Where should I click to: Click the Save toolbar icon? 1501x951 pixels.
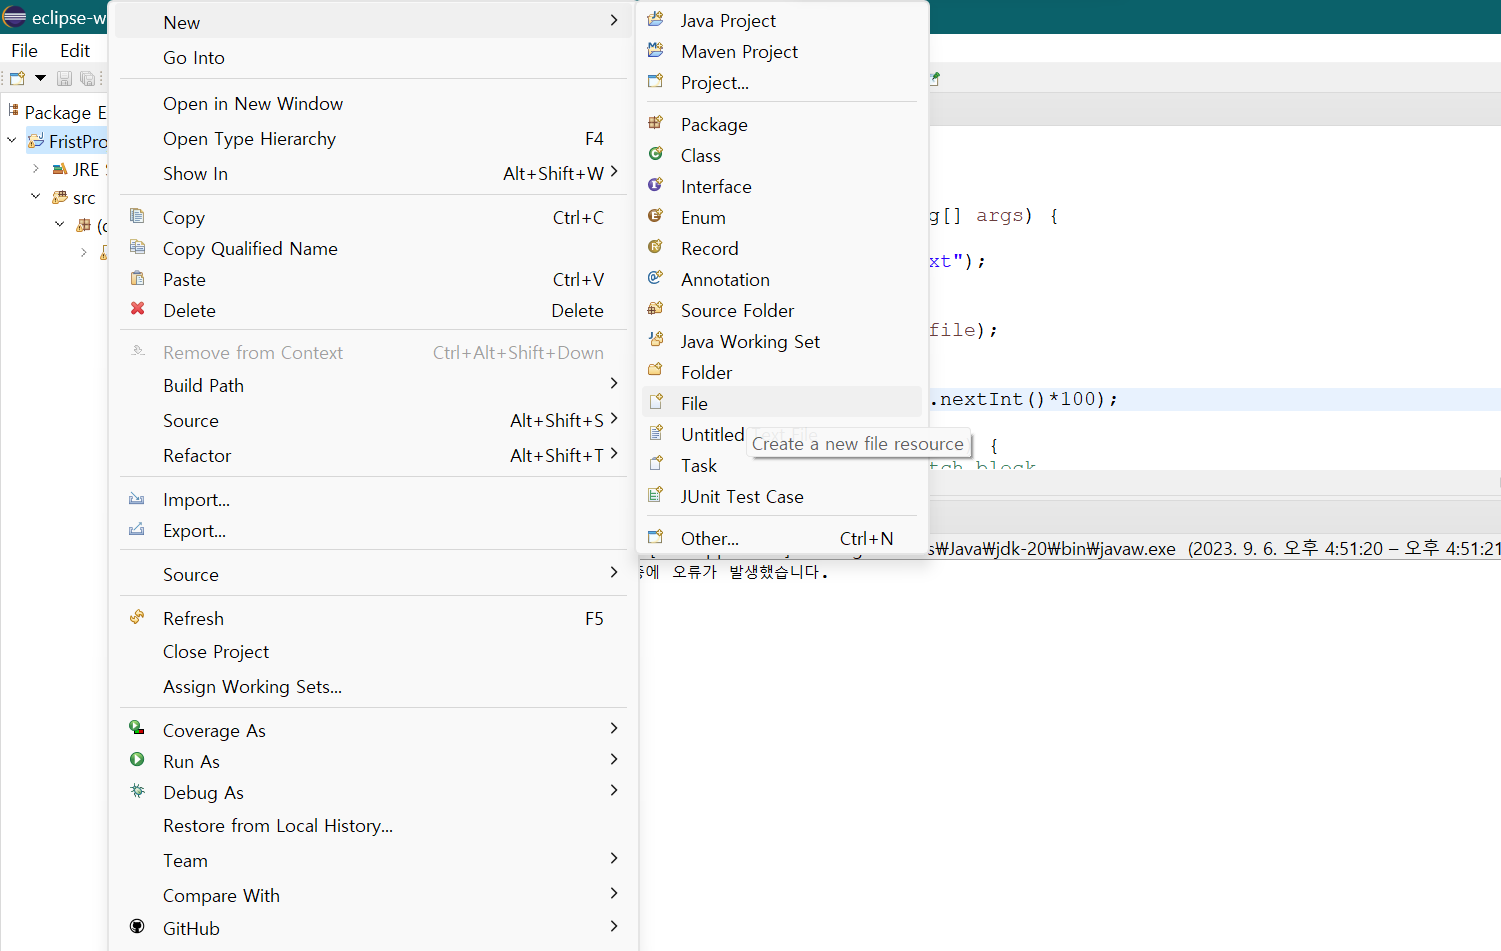pyautogui.click(x=64, y=78)
